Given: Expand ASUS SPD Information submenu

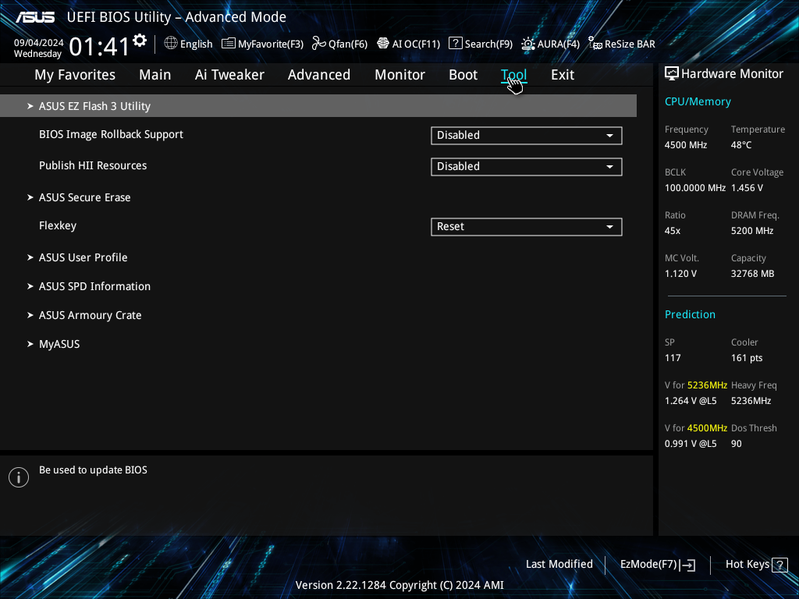Looking at the screenshot, I should [95, 286].
